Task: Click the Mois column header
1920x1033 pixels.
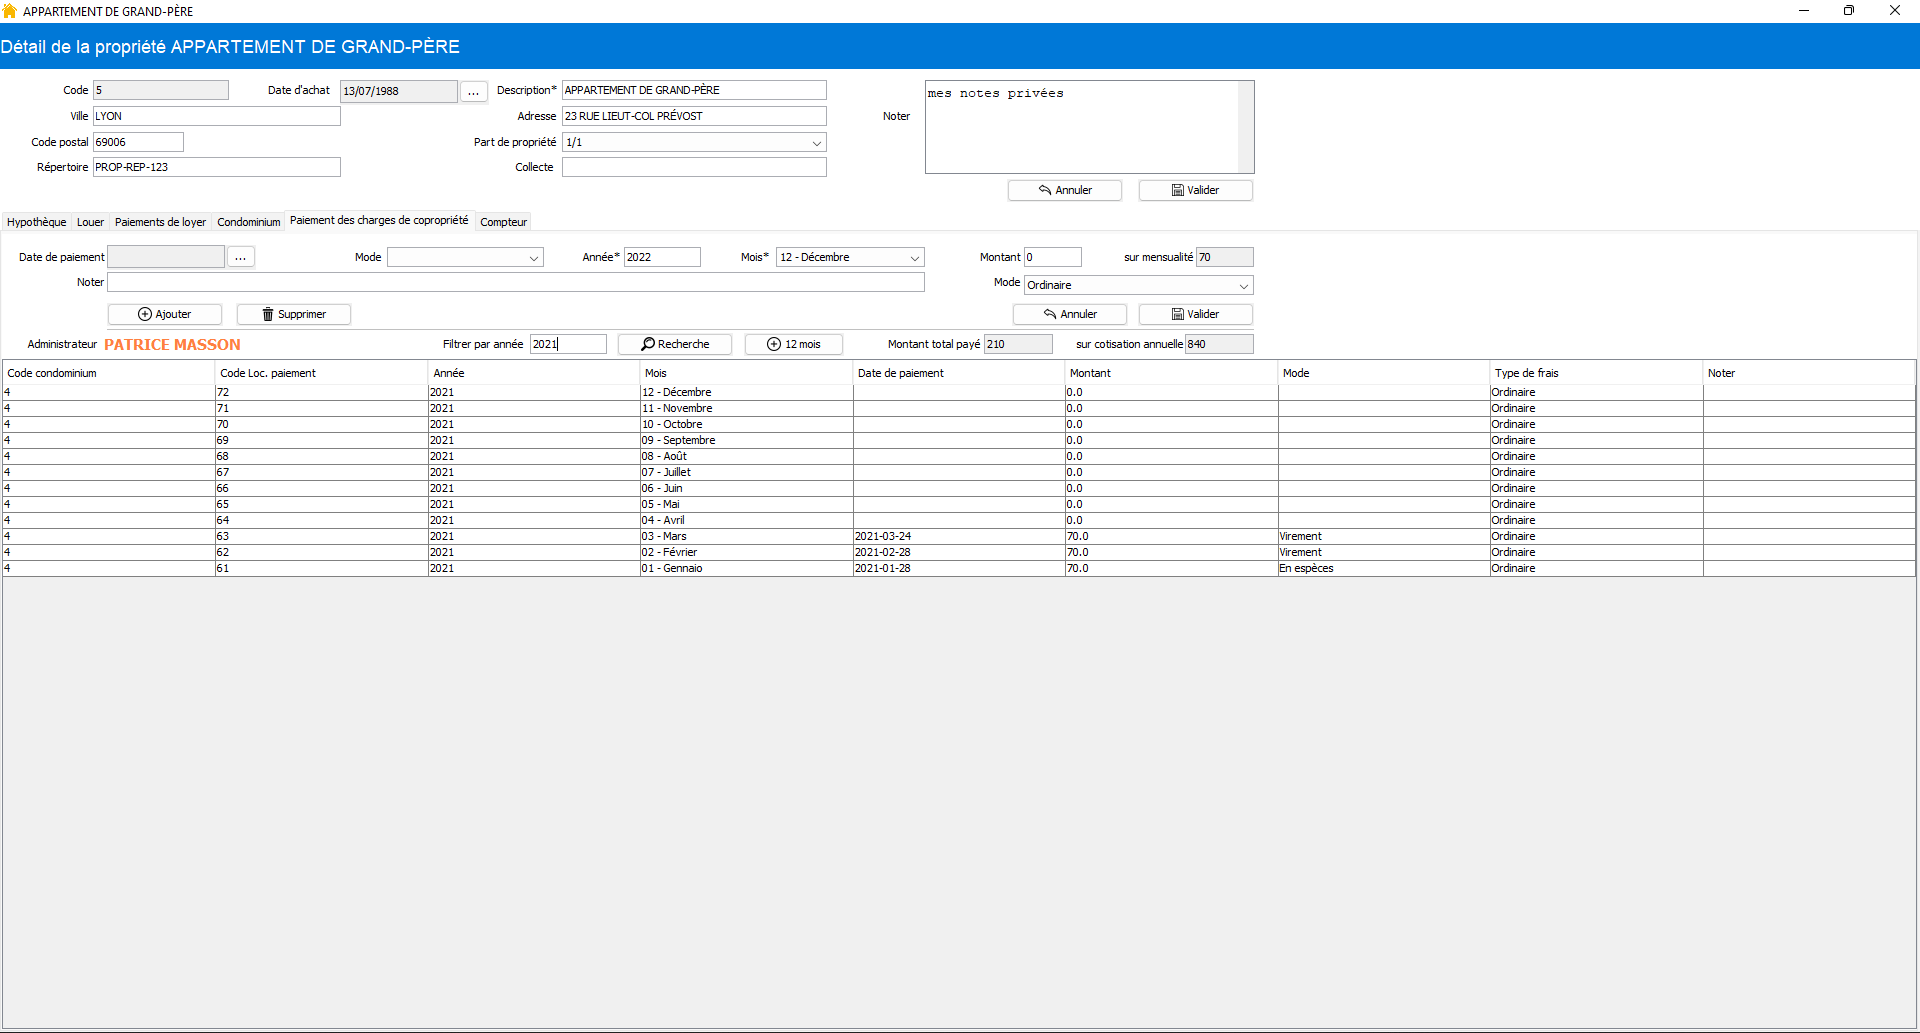Action: (x=747, y=373)
